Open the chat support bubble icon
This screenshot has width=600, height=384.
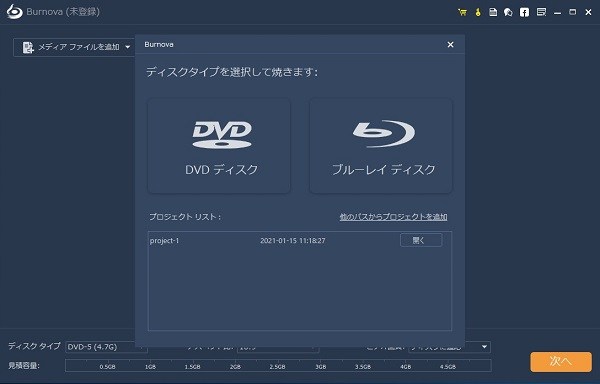[x=508, y=12]
